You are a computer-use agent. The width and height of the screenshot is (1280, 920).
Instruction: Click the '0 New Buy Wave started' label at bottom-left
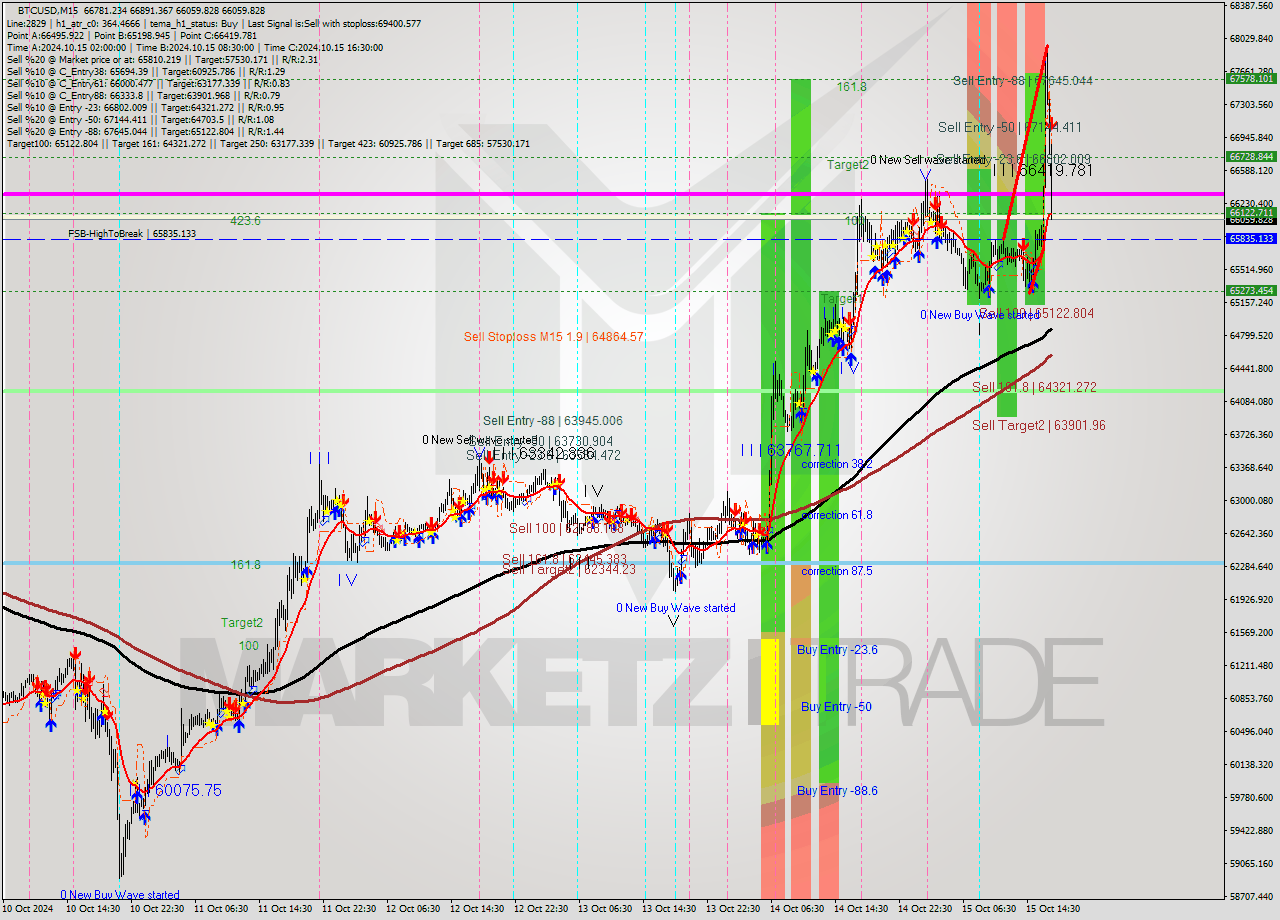[120, 895]
